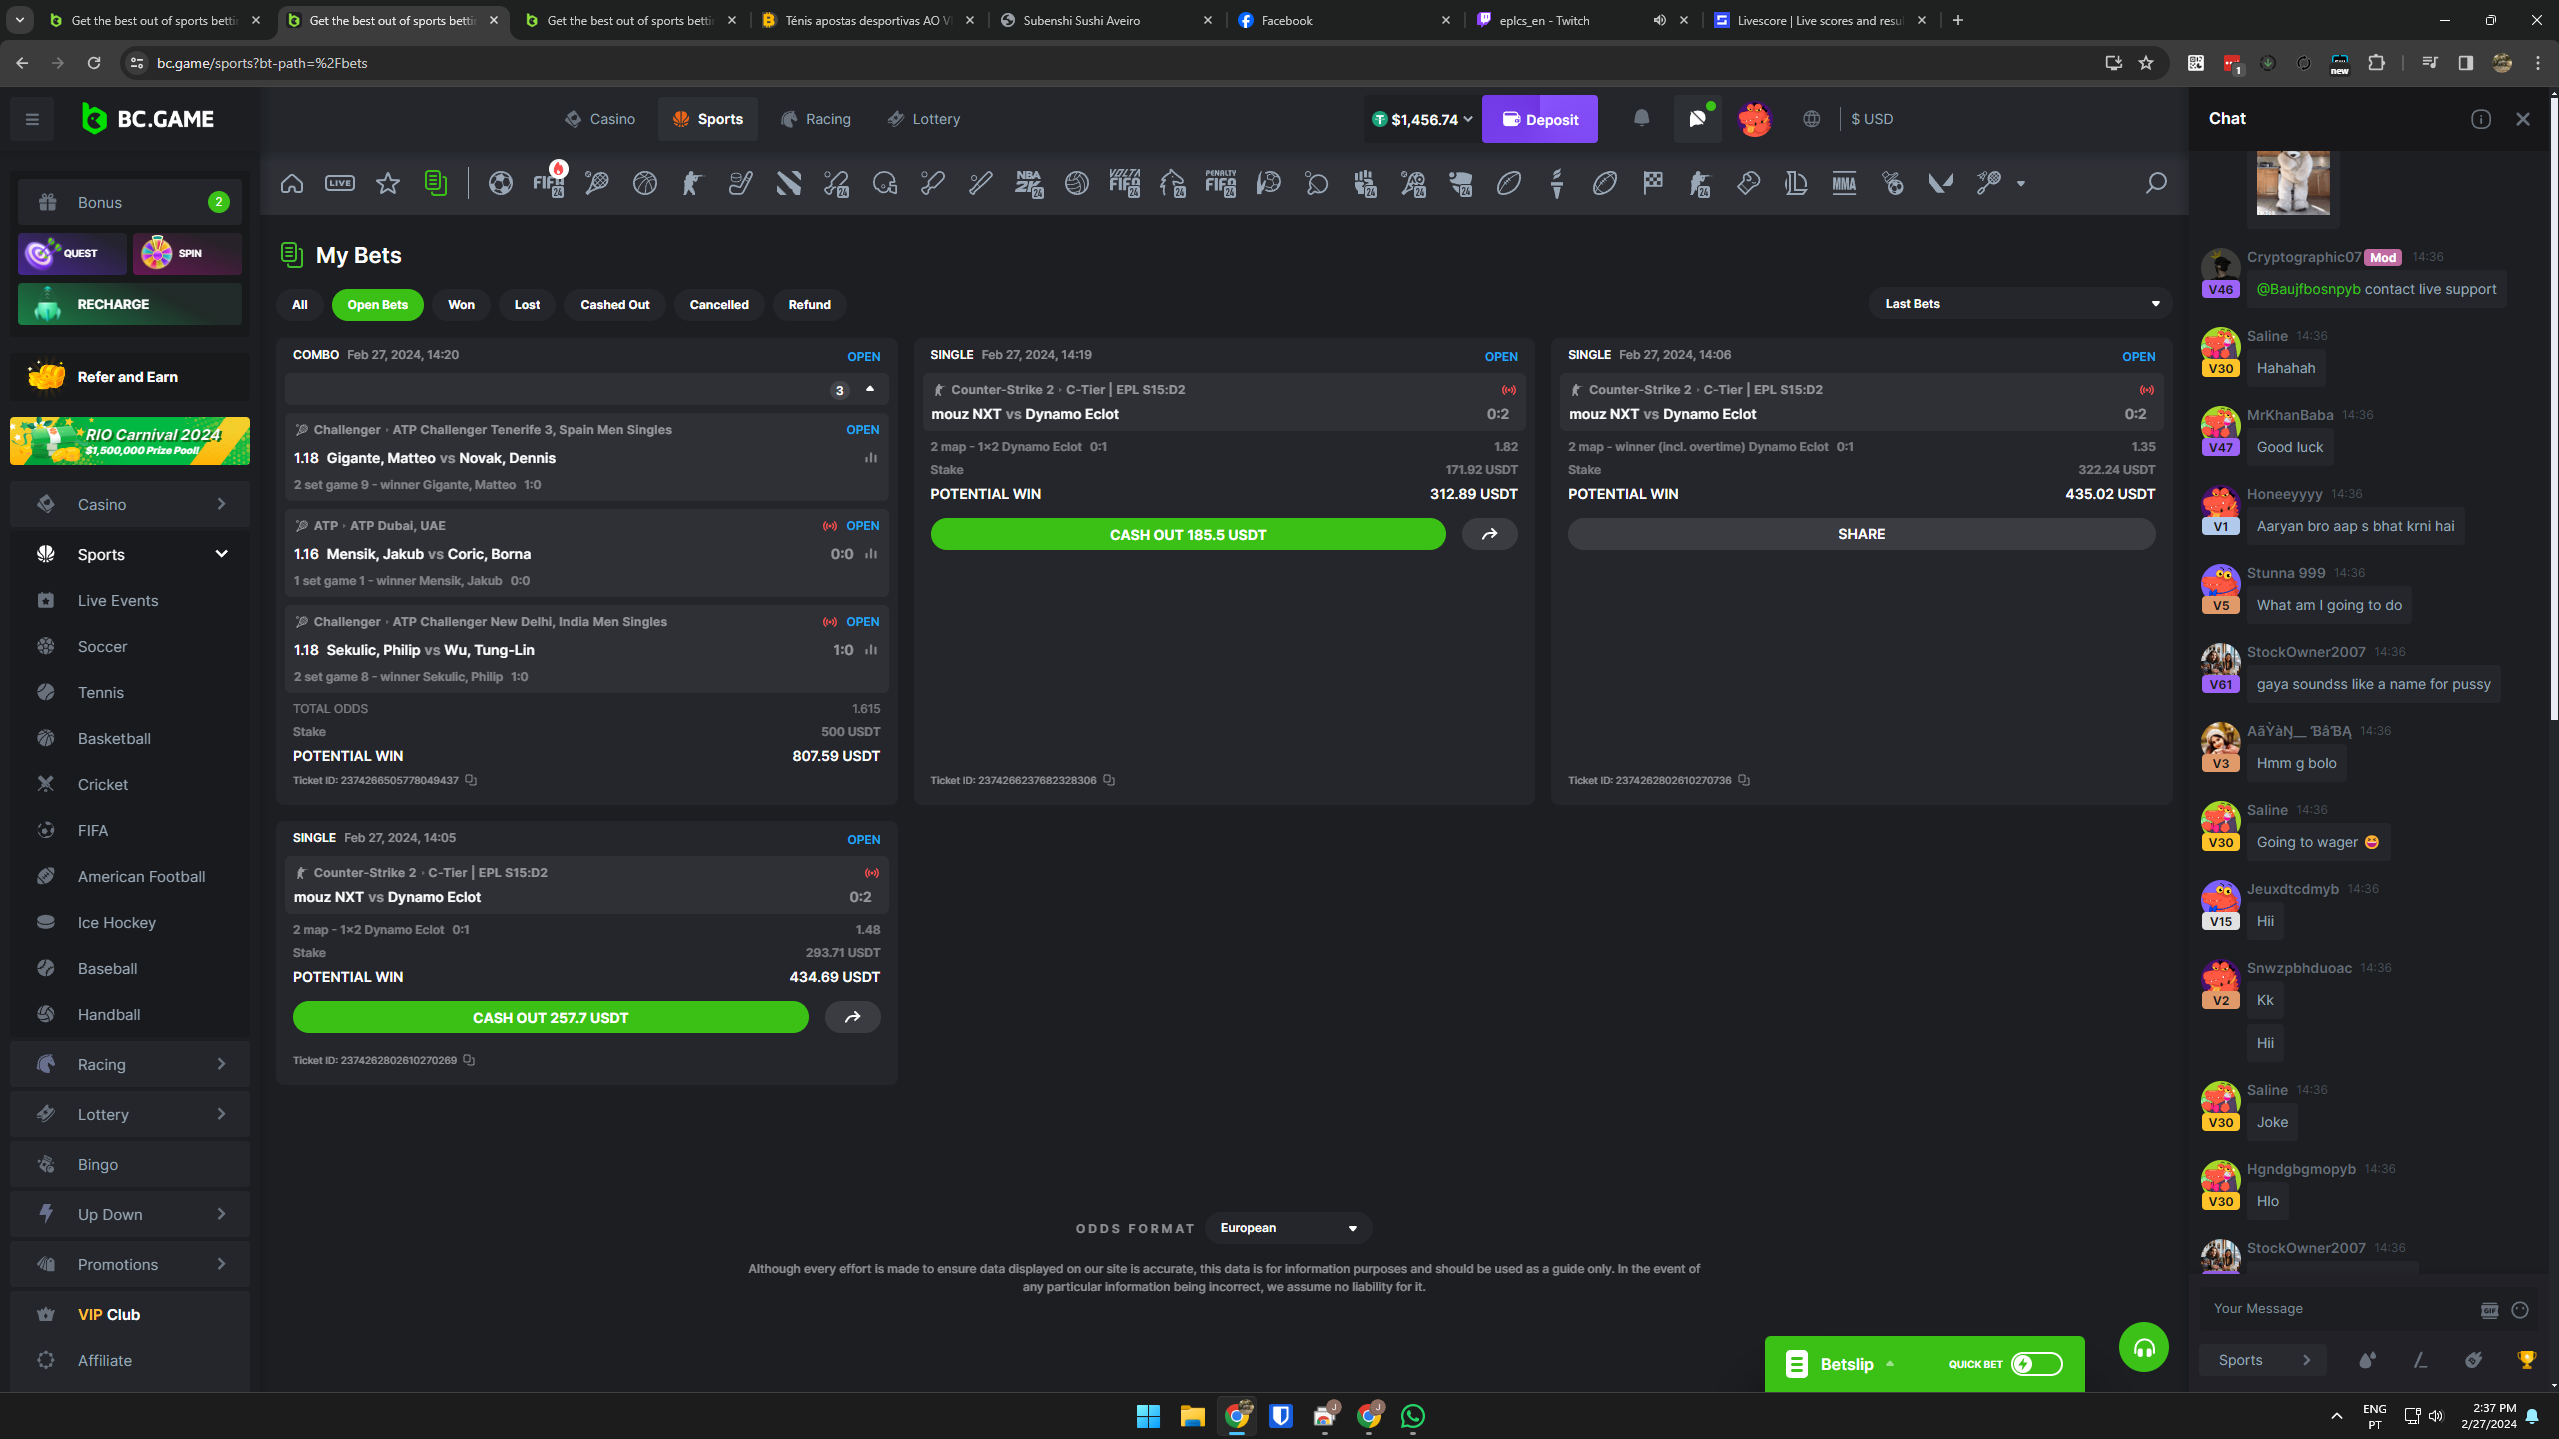This screenshot has width=2559, height=1439.
Task: Share the 312.89 USDT bet via arrow icon
Action: click(1489, 534)
